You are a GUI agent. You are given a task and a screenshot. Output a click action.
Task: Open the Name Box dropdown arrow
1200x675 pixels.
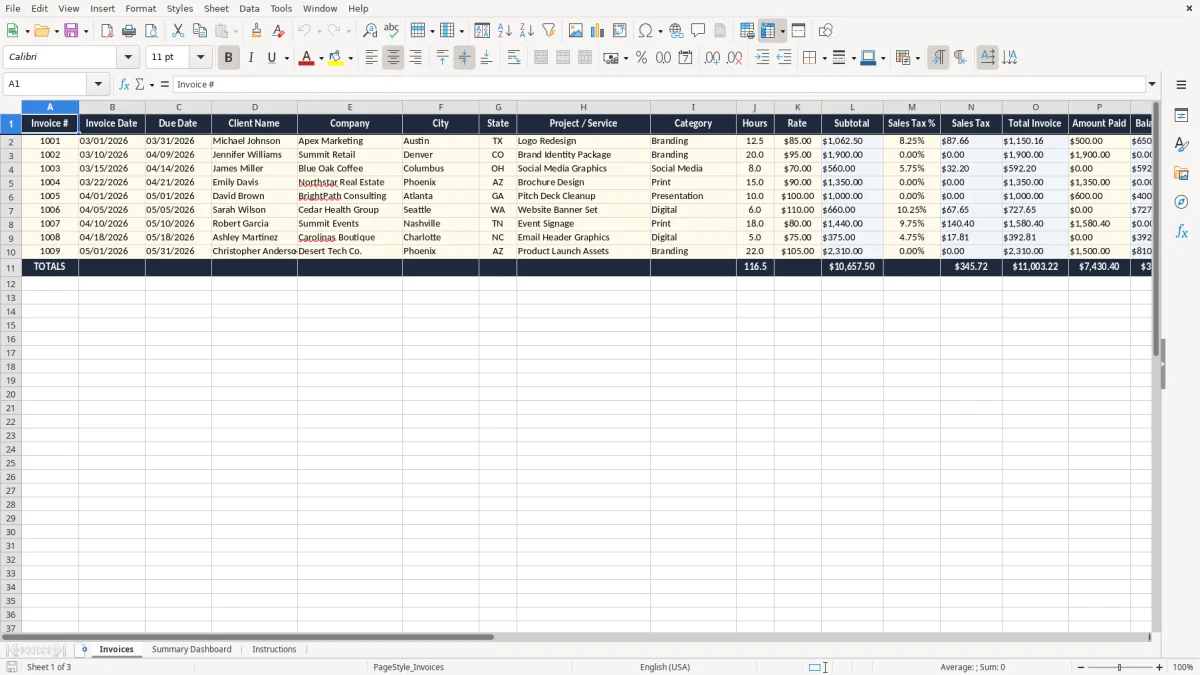pyautogui.click(x=98, y=84)
